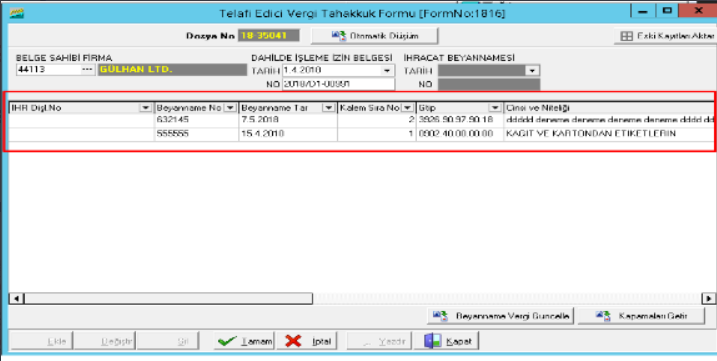Open the Kalem Sıra No column filter
The width and height of the screenshot is (717, 361).
coord(407,108)
